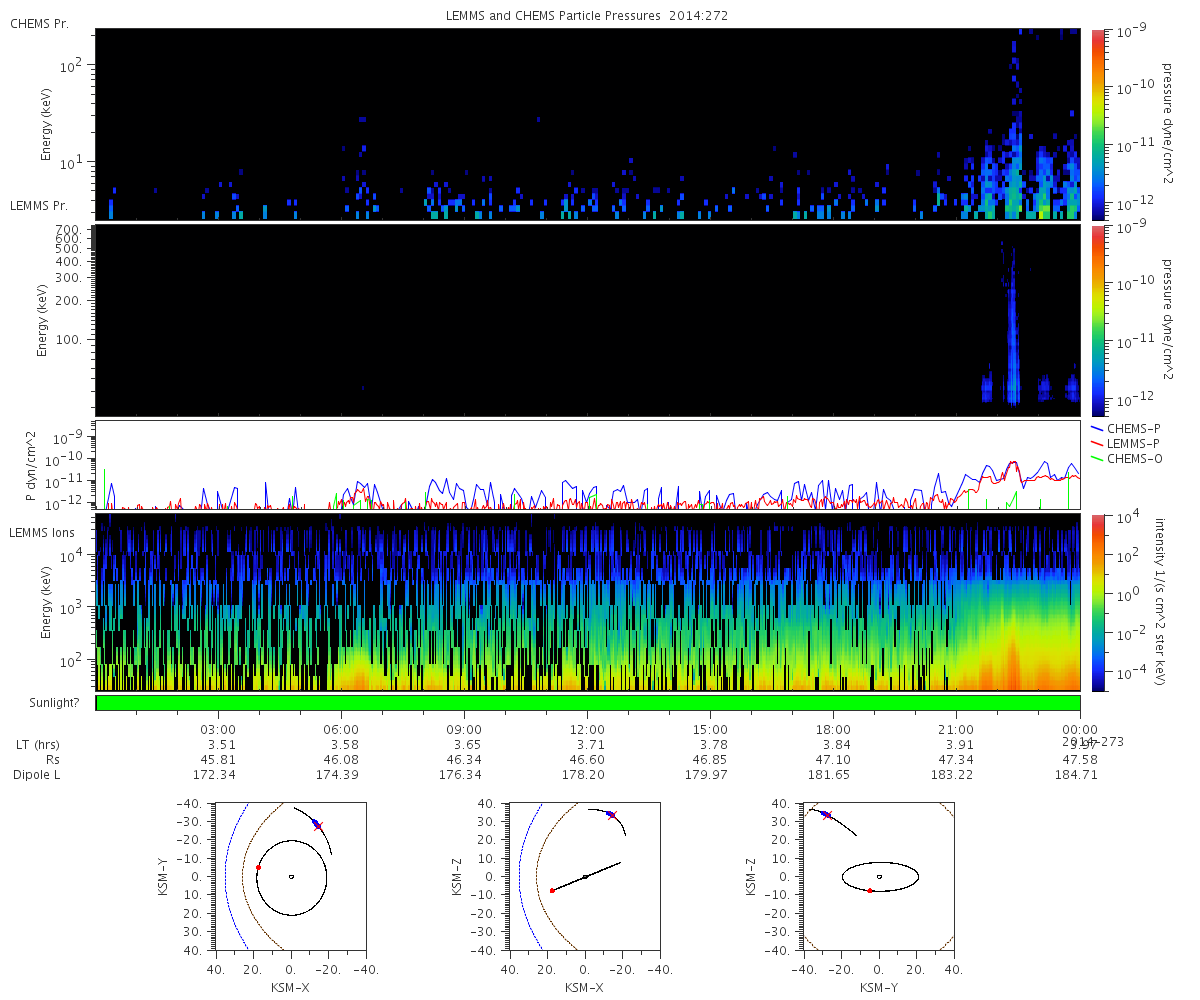Click the green Sunlight indicator bar
The image size is (1200, 1000).
click(x=588, y=703)
